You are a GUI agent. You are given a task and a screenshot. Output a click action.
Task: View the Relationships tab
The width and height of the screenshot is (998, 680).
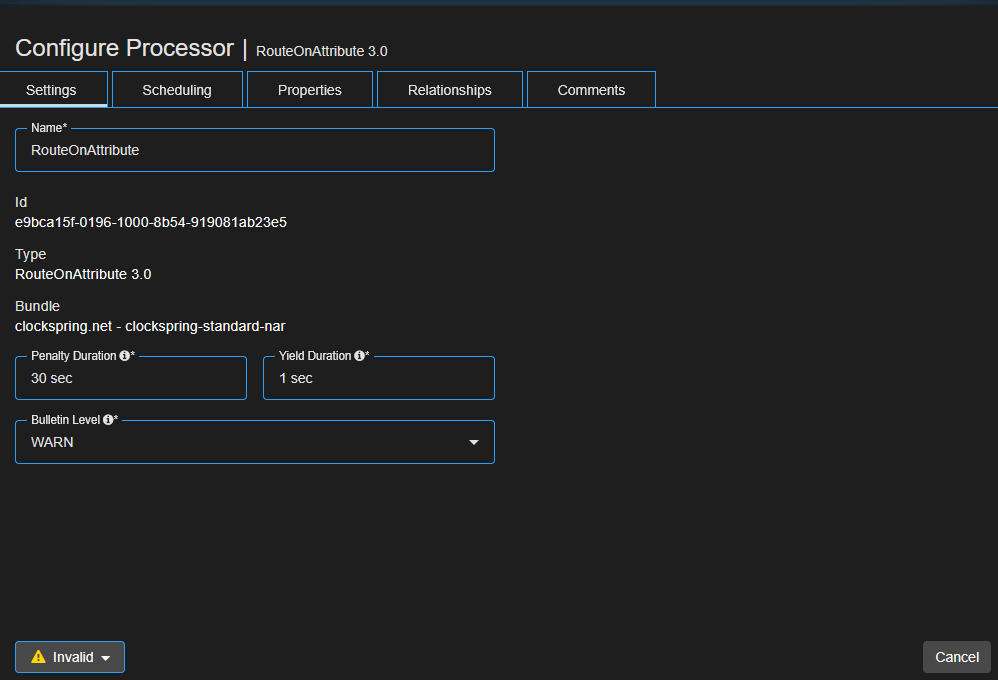tap(449, 89)
